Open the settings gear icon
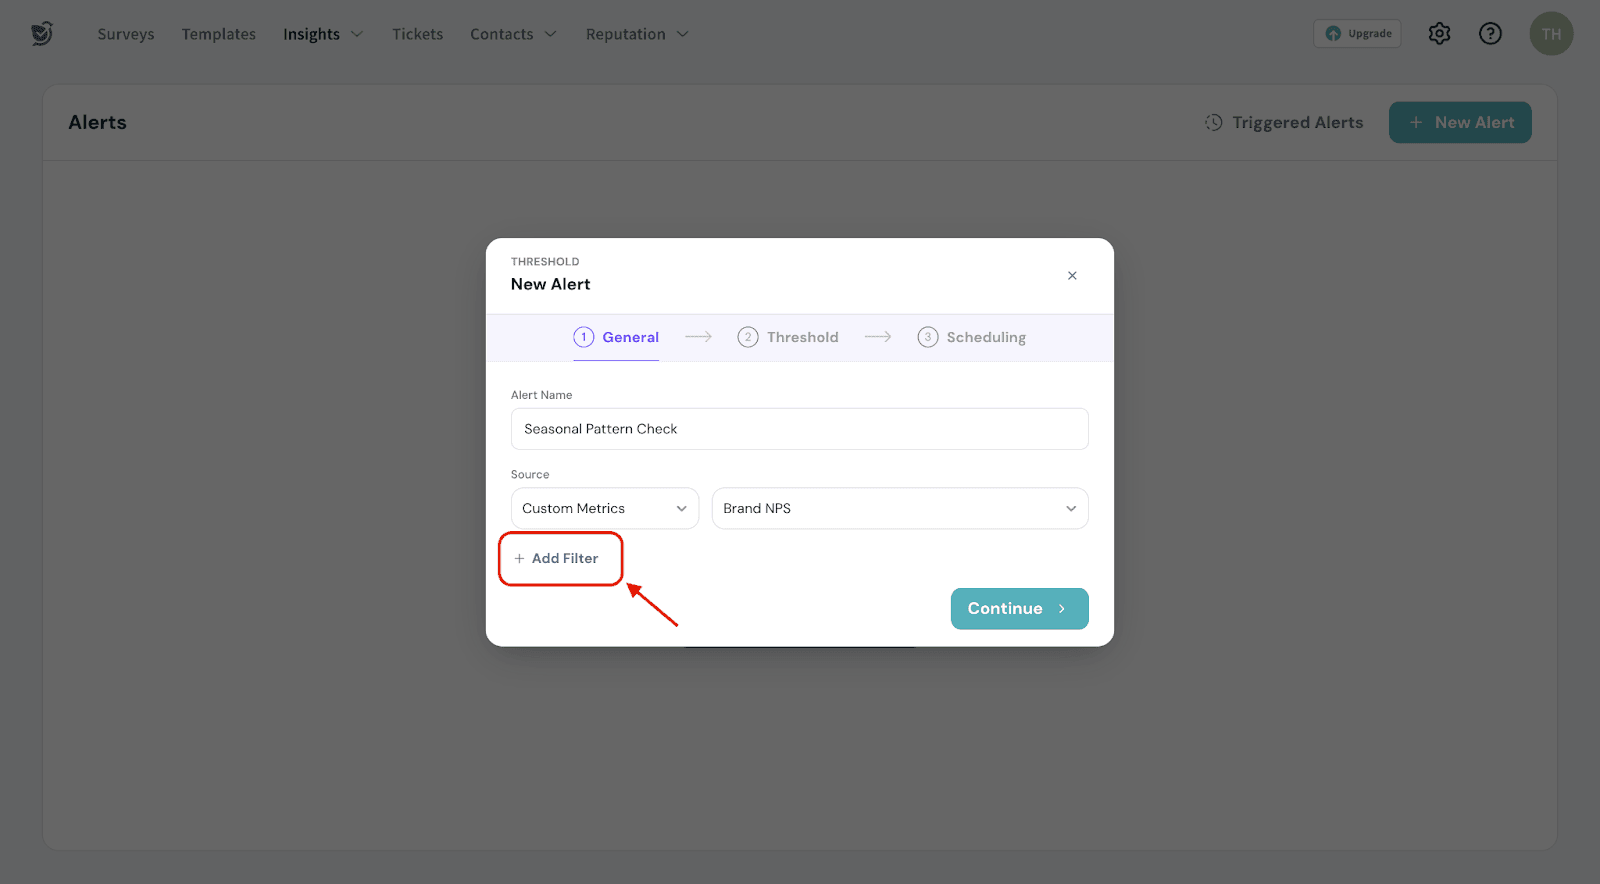 (x=1439, y=34)
